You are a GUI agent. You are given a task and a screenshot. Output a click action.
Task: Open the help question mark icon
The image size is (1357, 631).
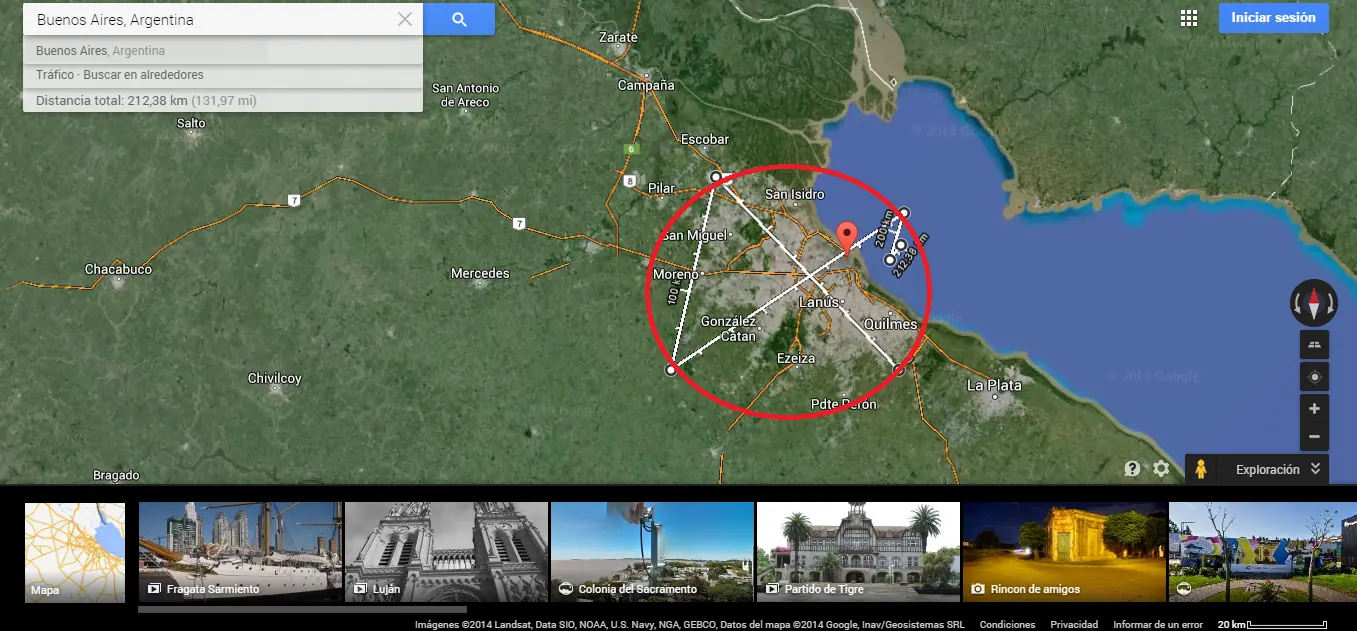(x=1132, y=468)
